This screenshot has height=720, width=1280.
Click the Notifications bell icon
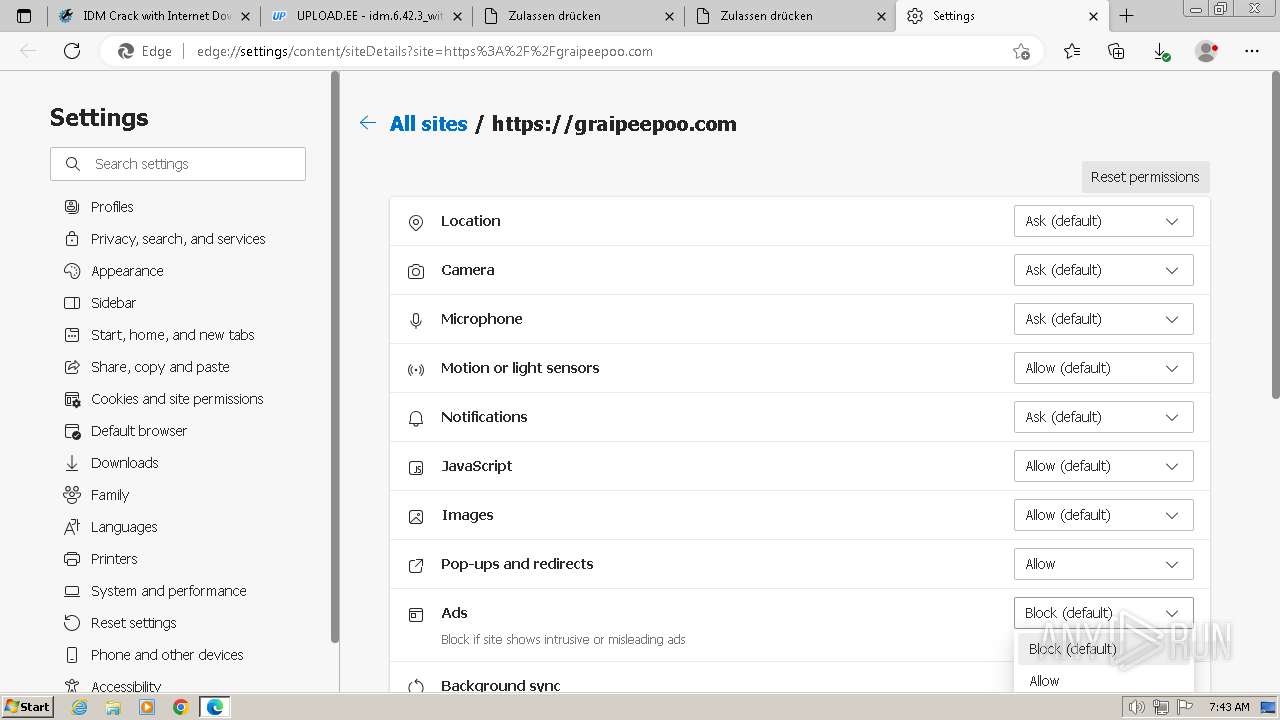pyautogui.click(x=416, y=418)
